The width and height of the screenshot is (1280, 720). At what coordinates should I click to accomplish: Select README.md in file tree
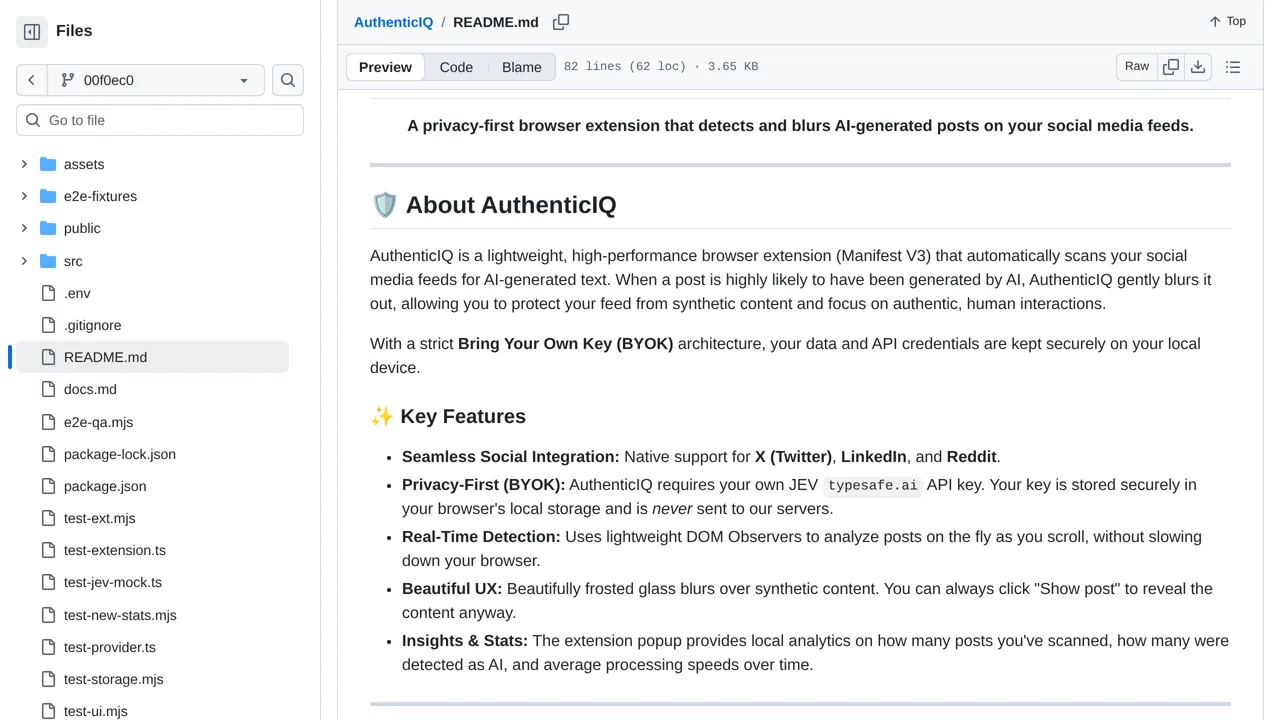152,357
